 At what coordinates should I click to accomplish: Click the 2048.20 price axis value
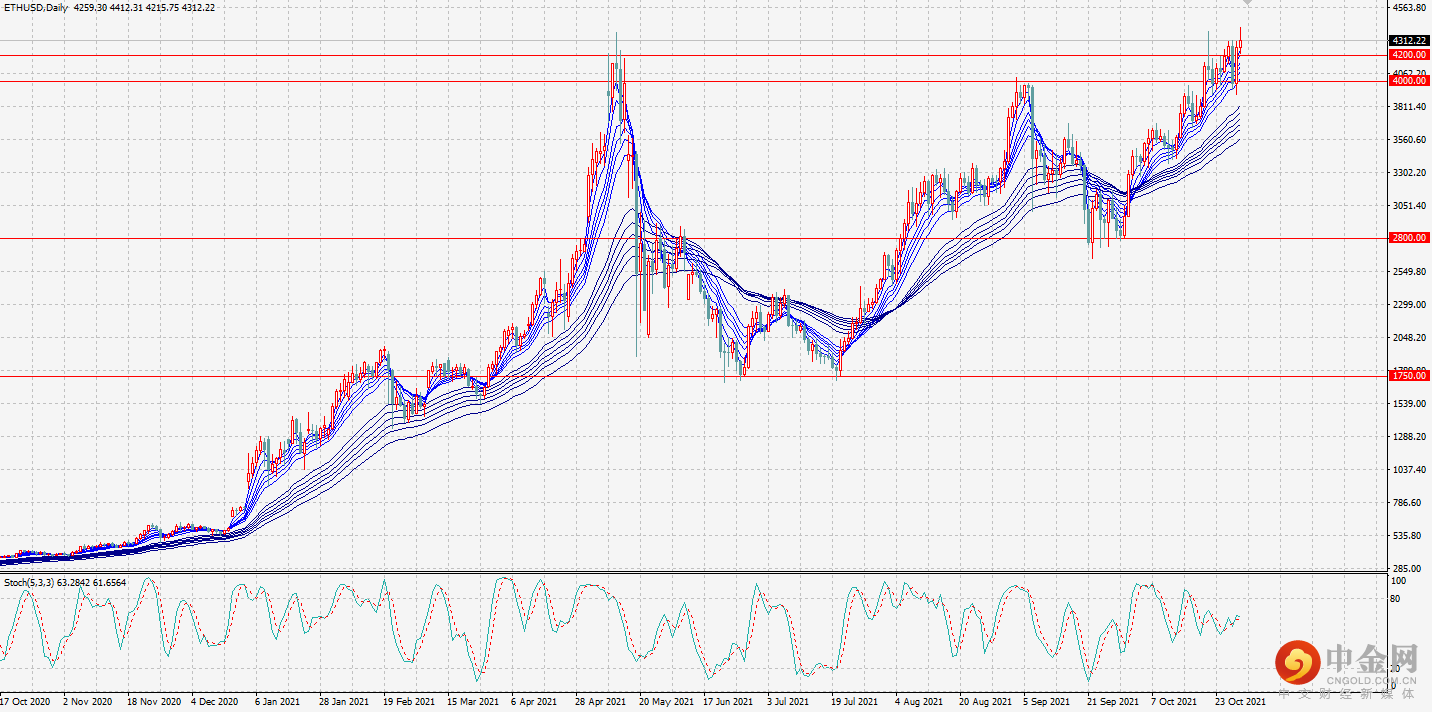[1408, 338]
